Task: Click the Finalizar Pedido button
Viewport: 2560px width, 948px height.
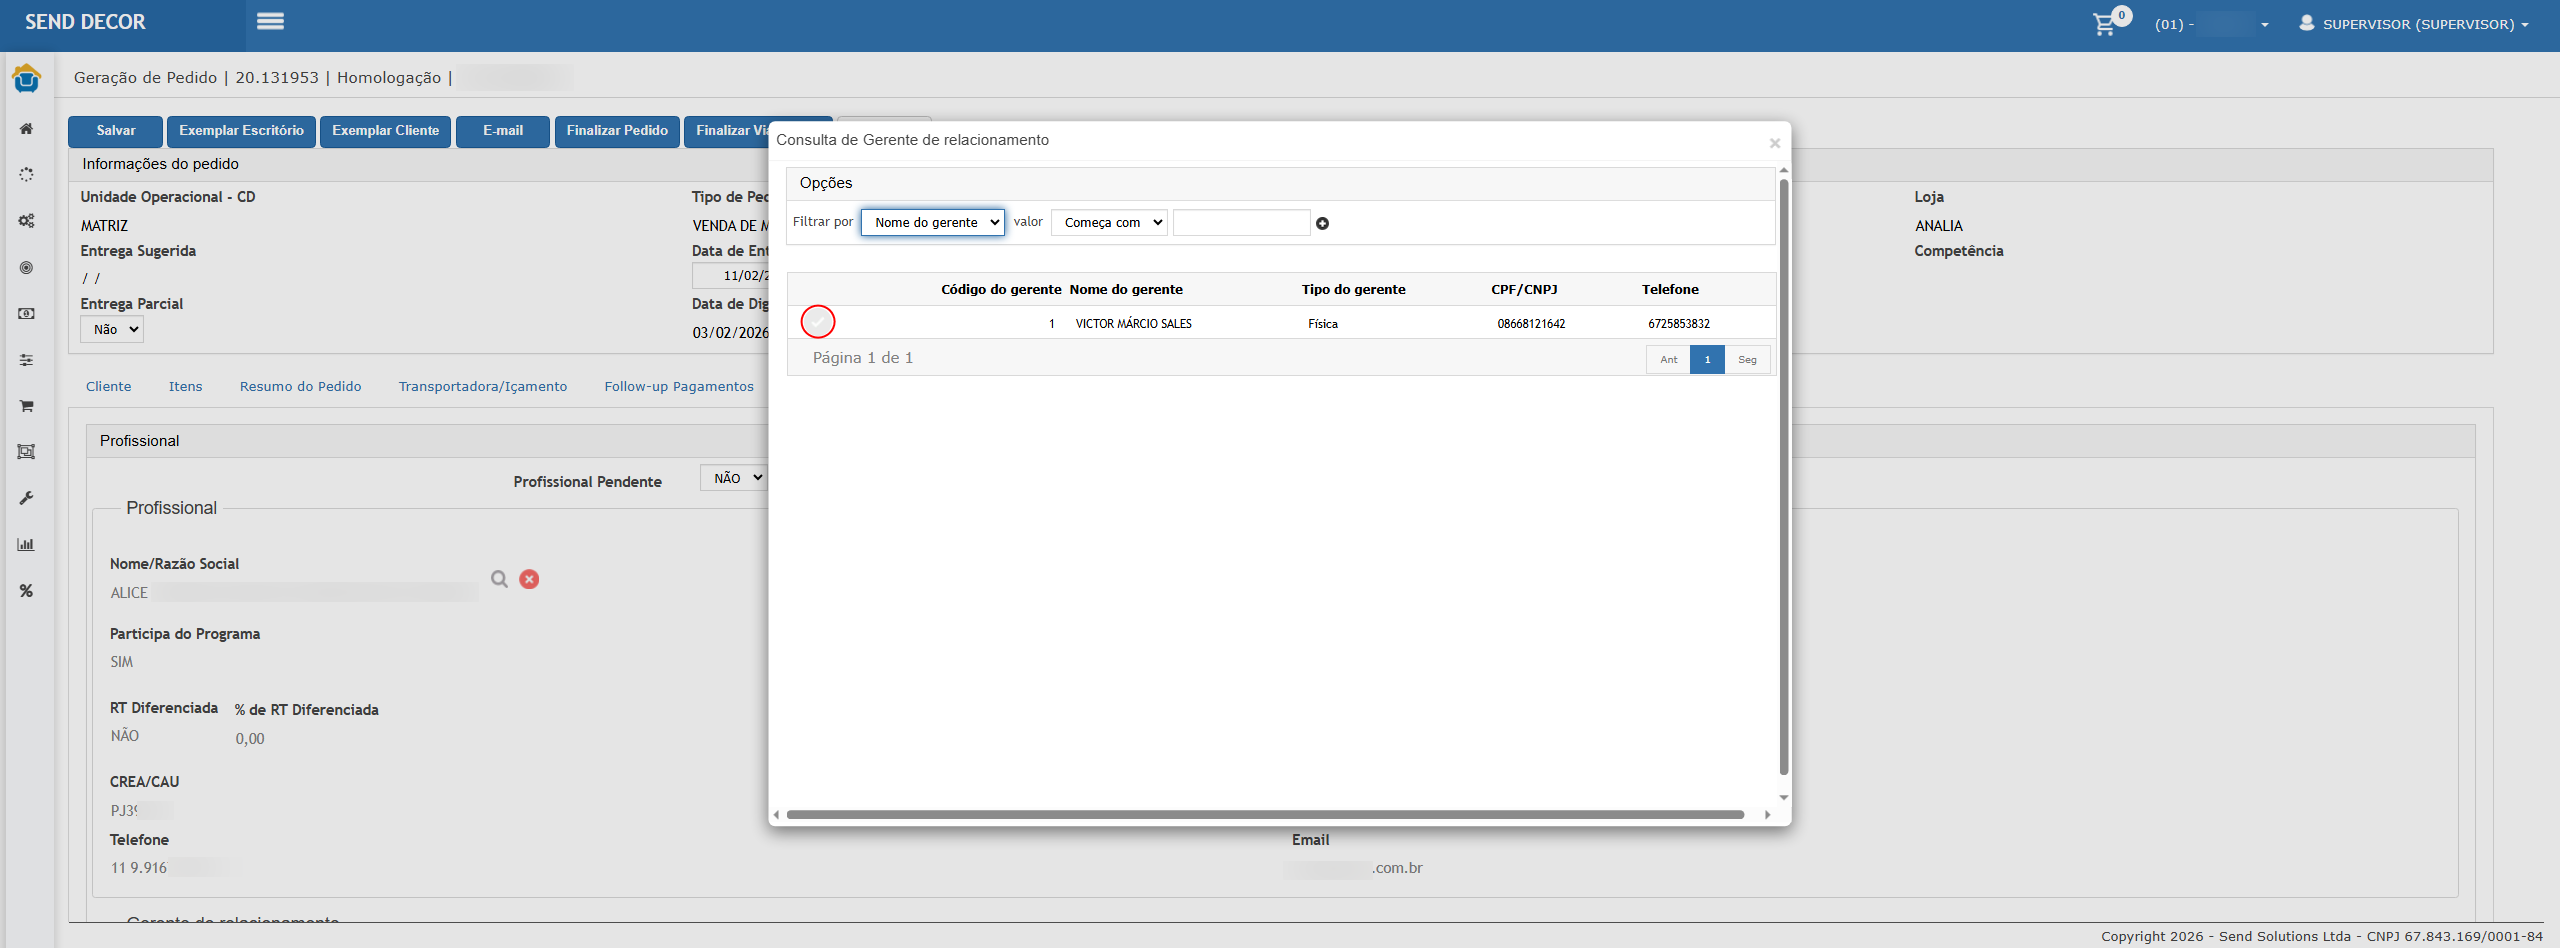Action: (x=617, y=131)
